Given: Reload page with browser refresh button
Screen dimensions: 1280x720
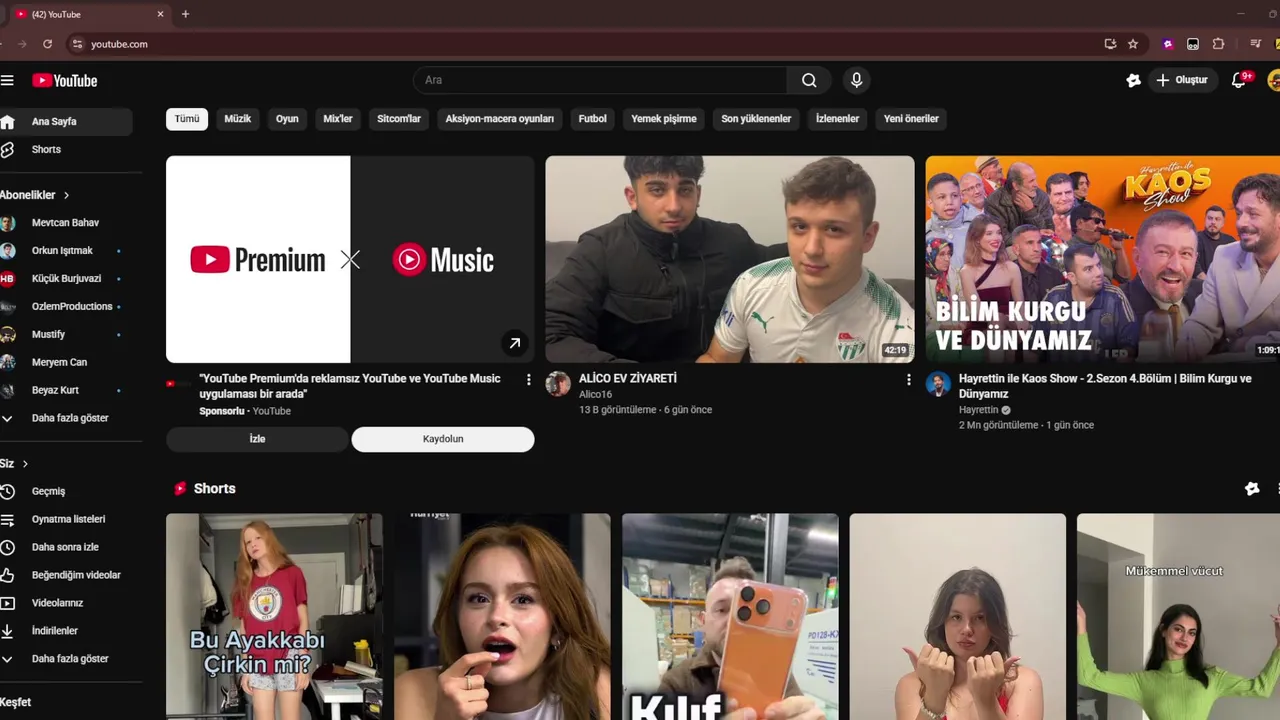Looking at the screenshot, I should pyautogui.click(x=47, y=44).
